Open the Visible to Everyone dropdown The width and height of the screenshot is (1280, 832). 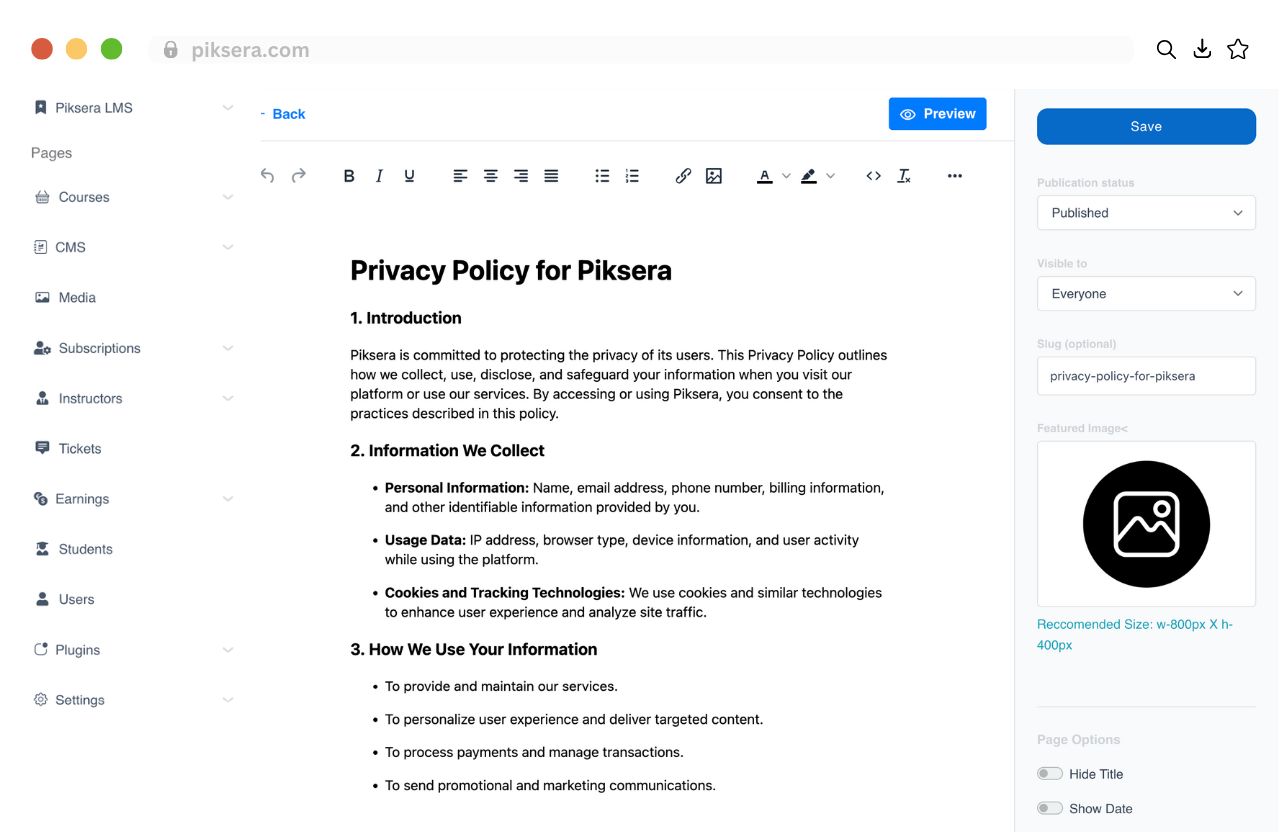[1146, 294]
